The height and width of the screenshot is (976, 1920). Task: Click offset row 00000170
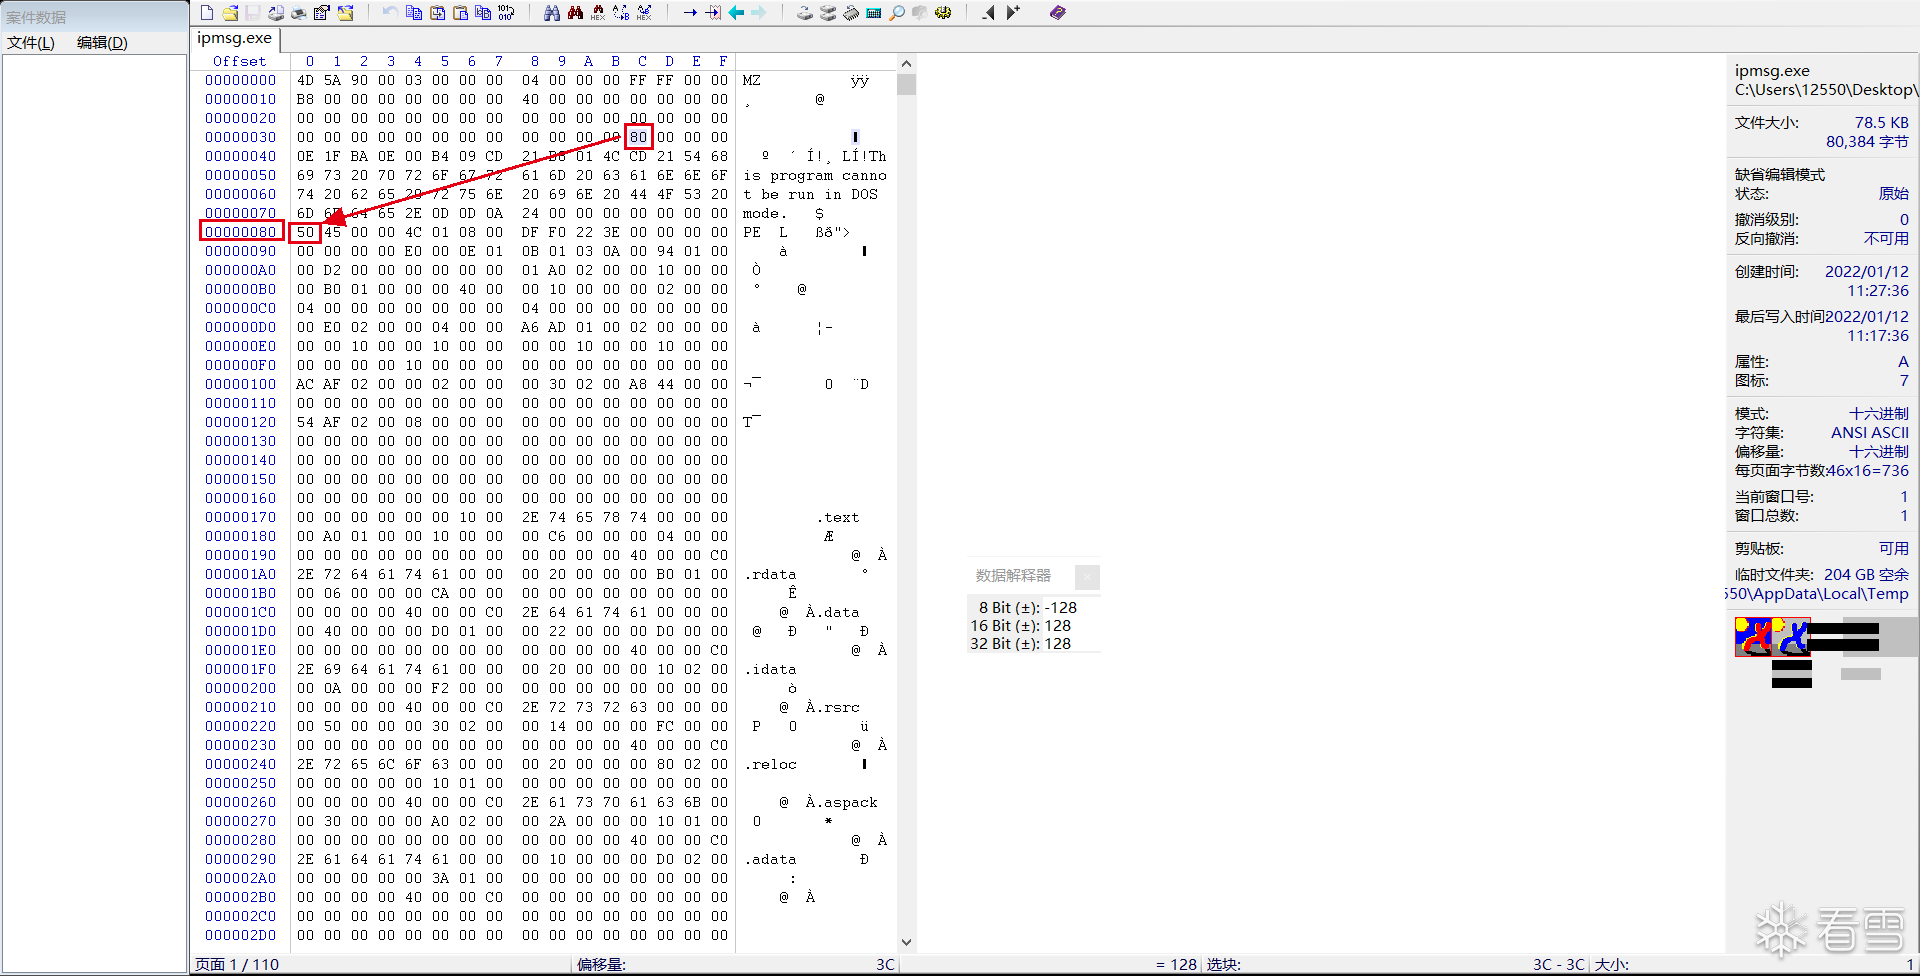coord(240,517)
